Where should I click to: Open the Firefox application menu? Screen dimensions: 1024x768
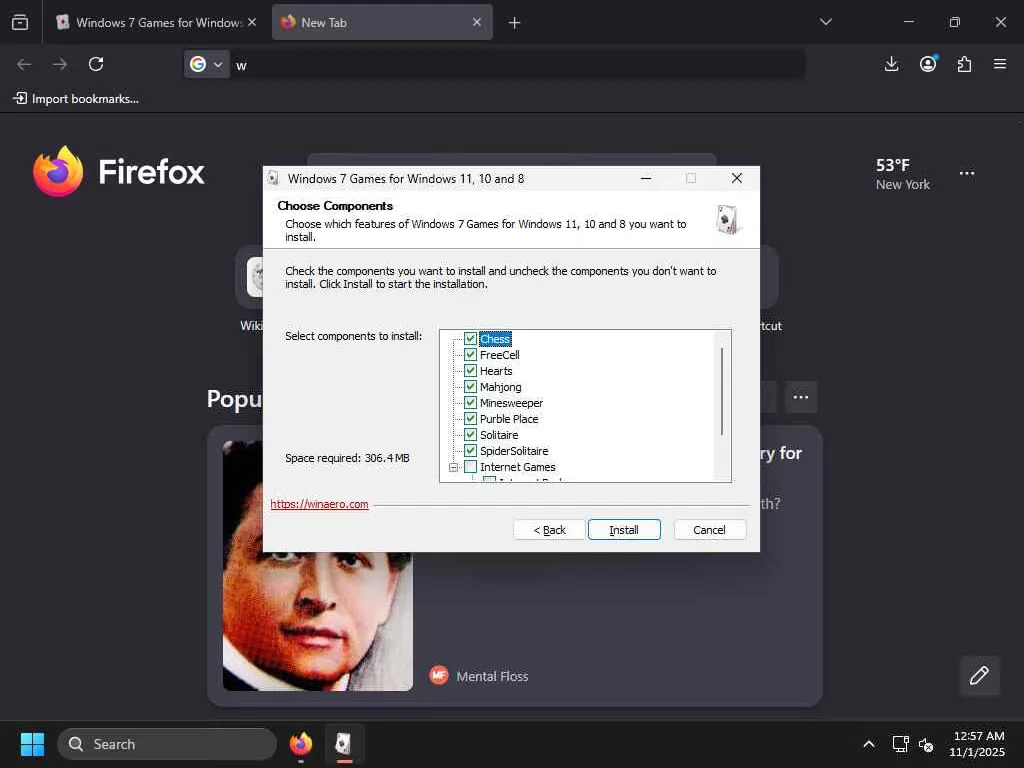pyautogui.click(x=1000, y=64)
